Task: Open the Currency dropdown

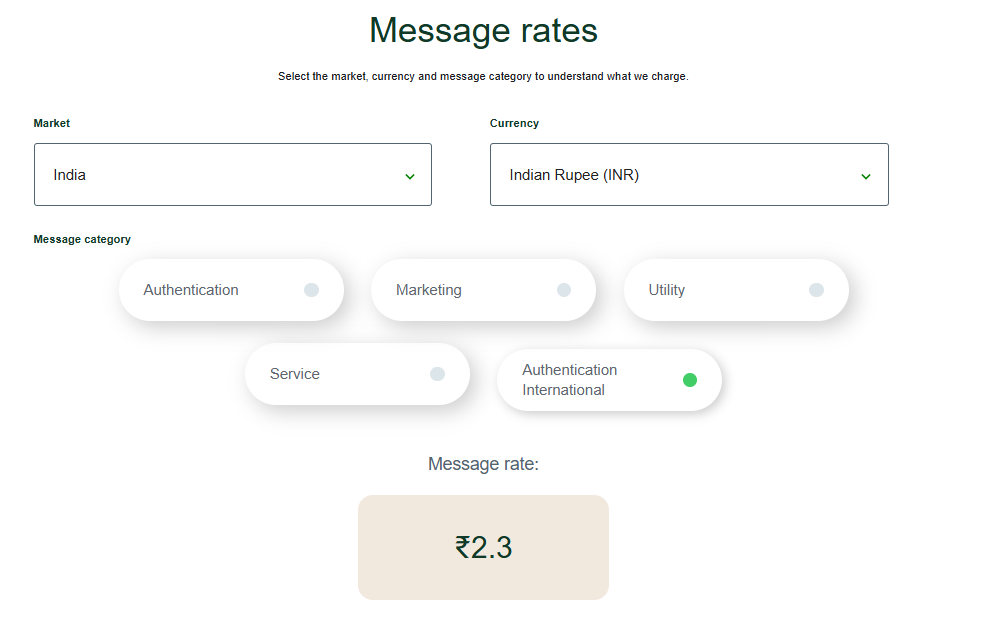Action: coord(688,174)
